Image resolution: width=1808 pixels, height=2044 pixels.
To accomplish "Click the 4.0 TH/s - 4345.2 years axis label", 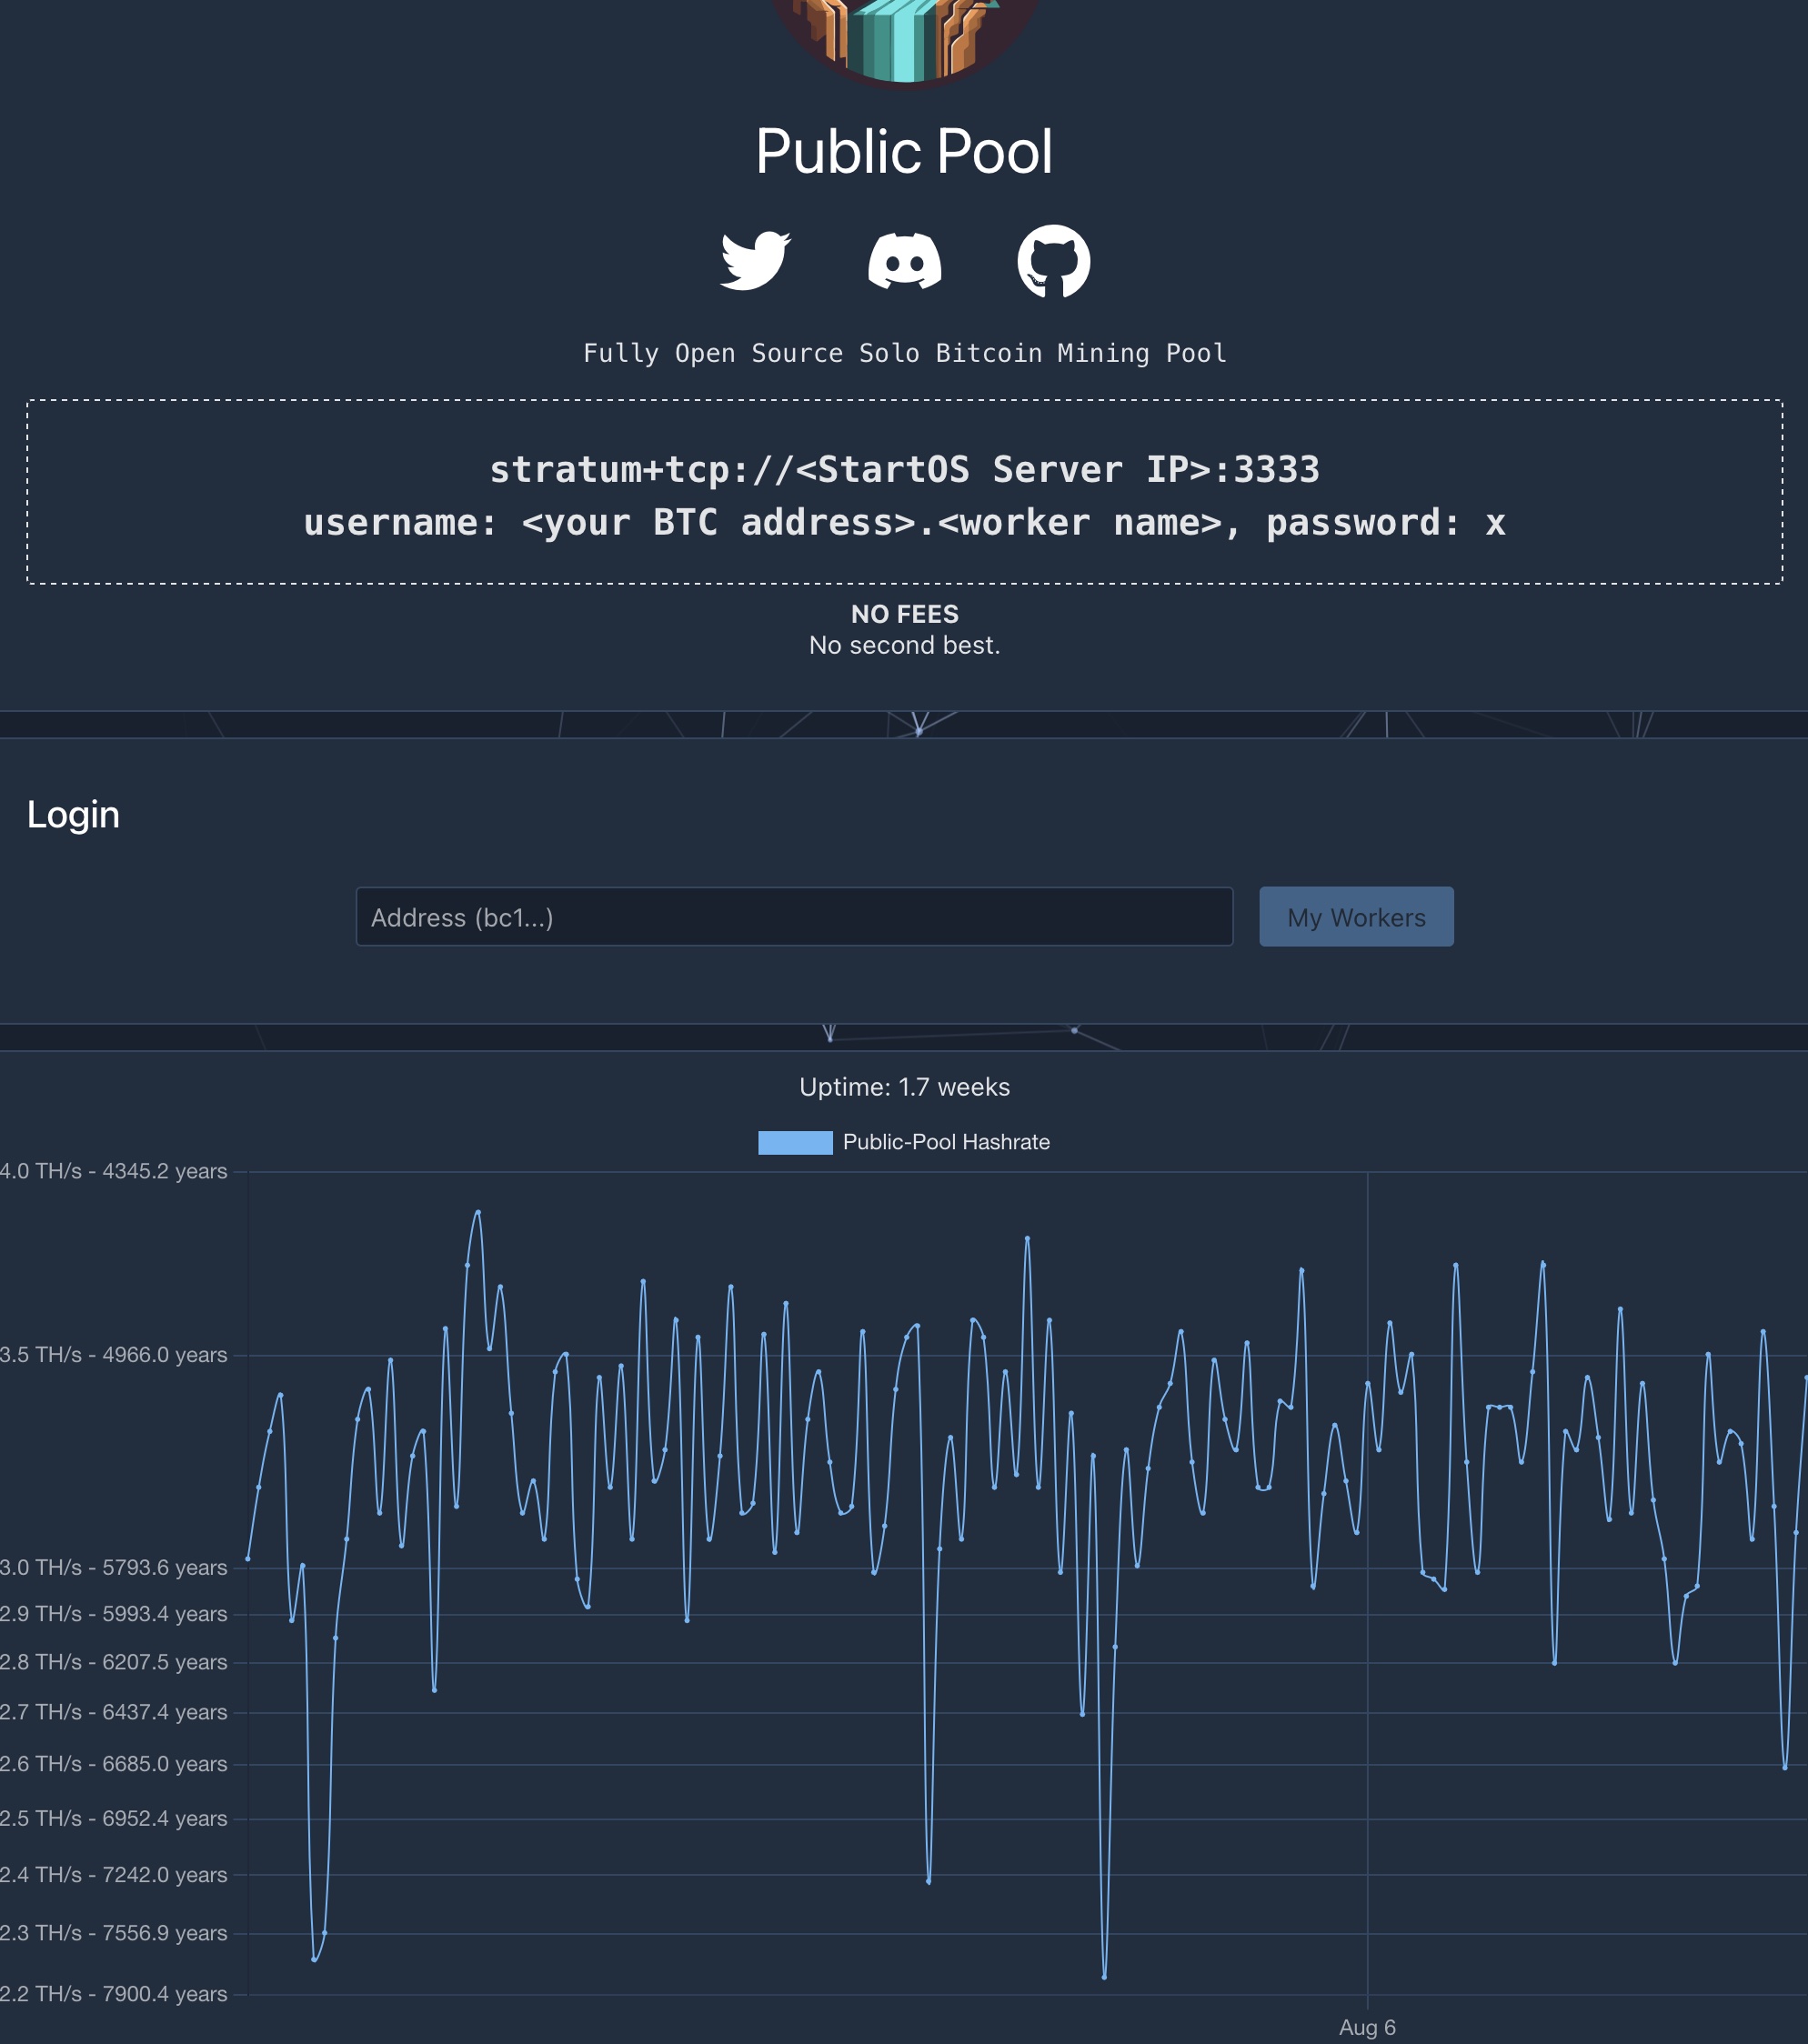I will (x=114, y=1171).
